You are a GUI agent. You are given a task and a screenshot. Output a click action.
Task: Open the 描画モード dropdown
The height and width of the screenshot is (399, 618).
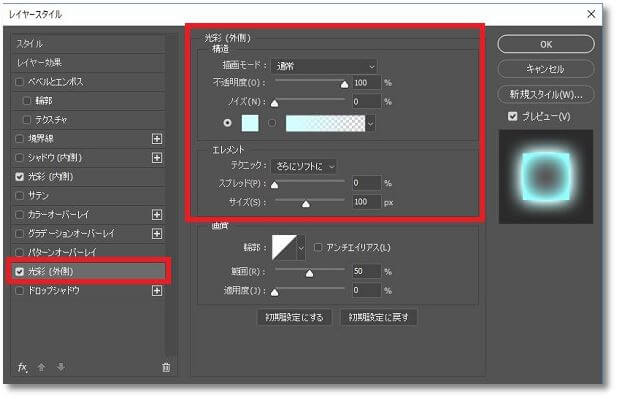click(324, 66)
